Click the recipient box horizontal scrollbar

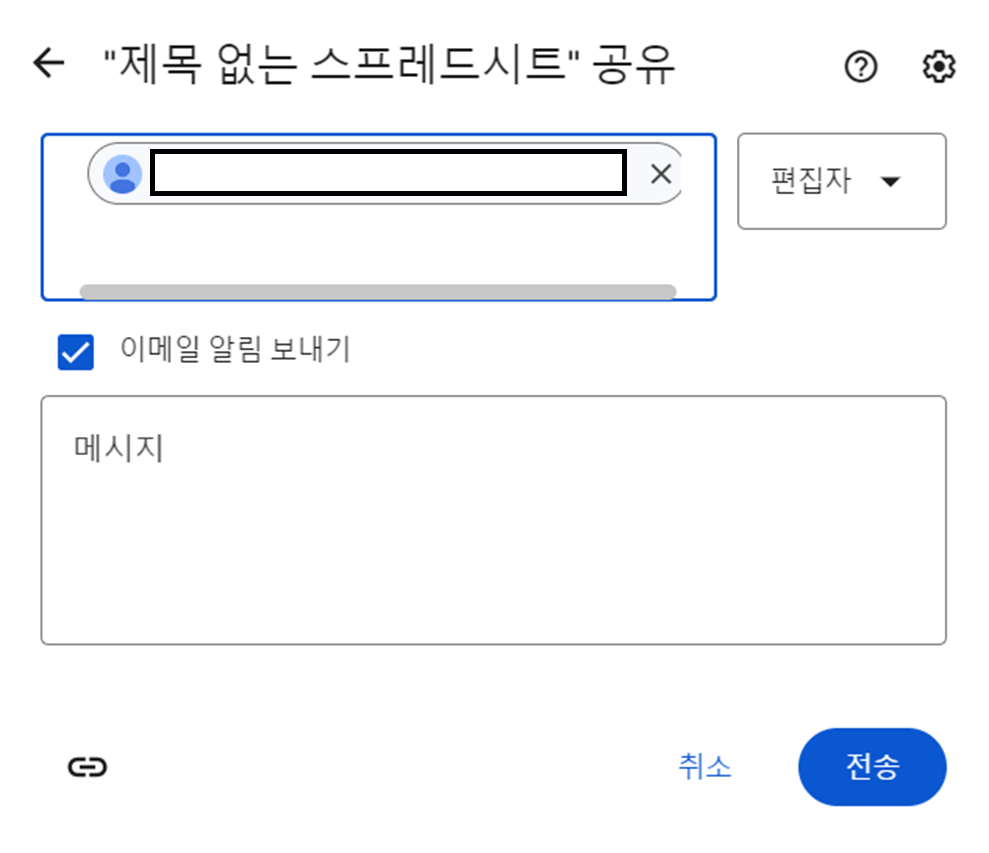click(x=378, y=291)
